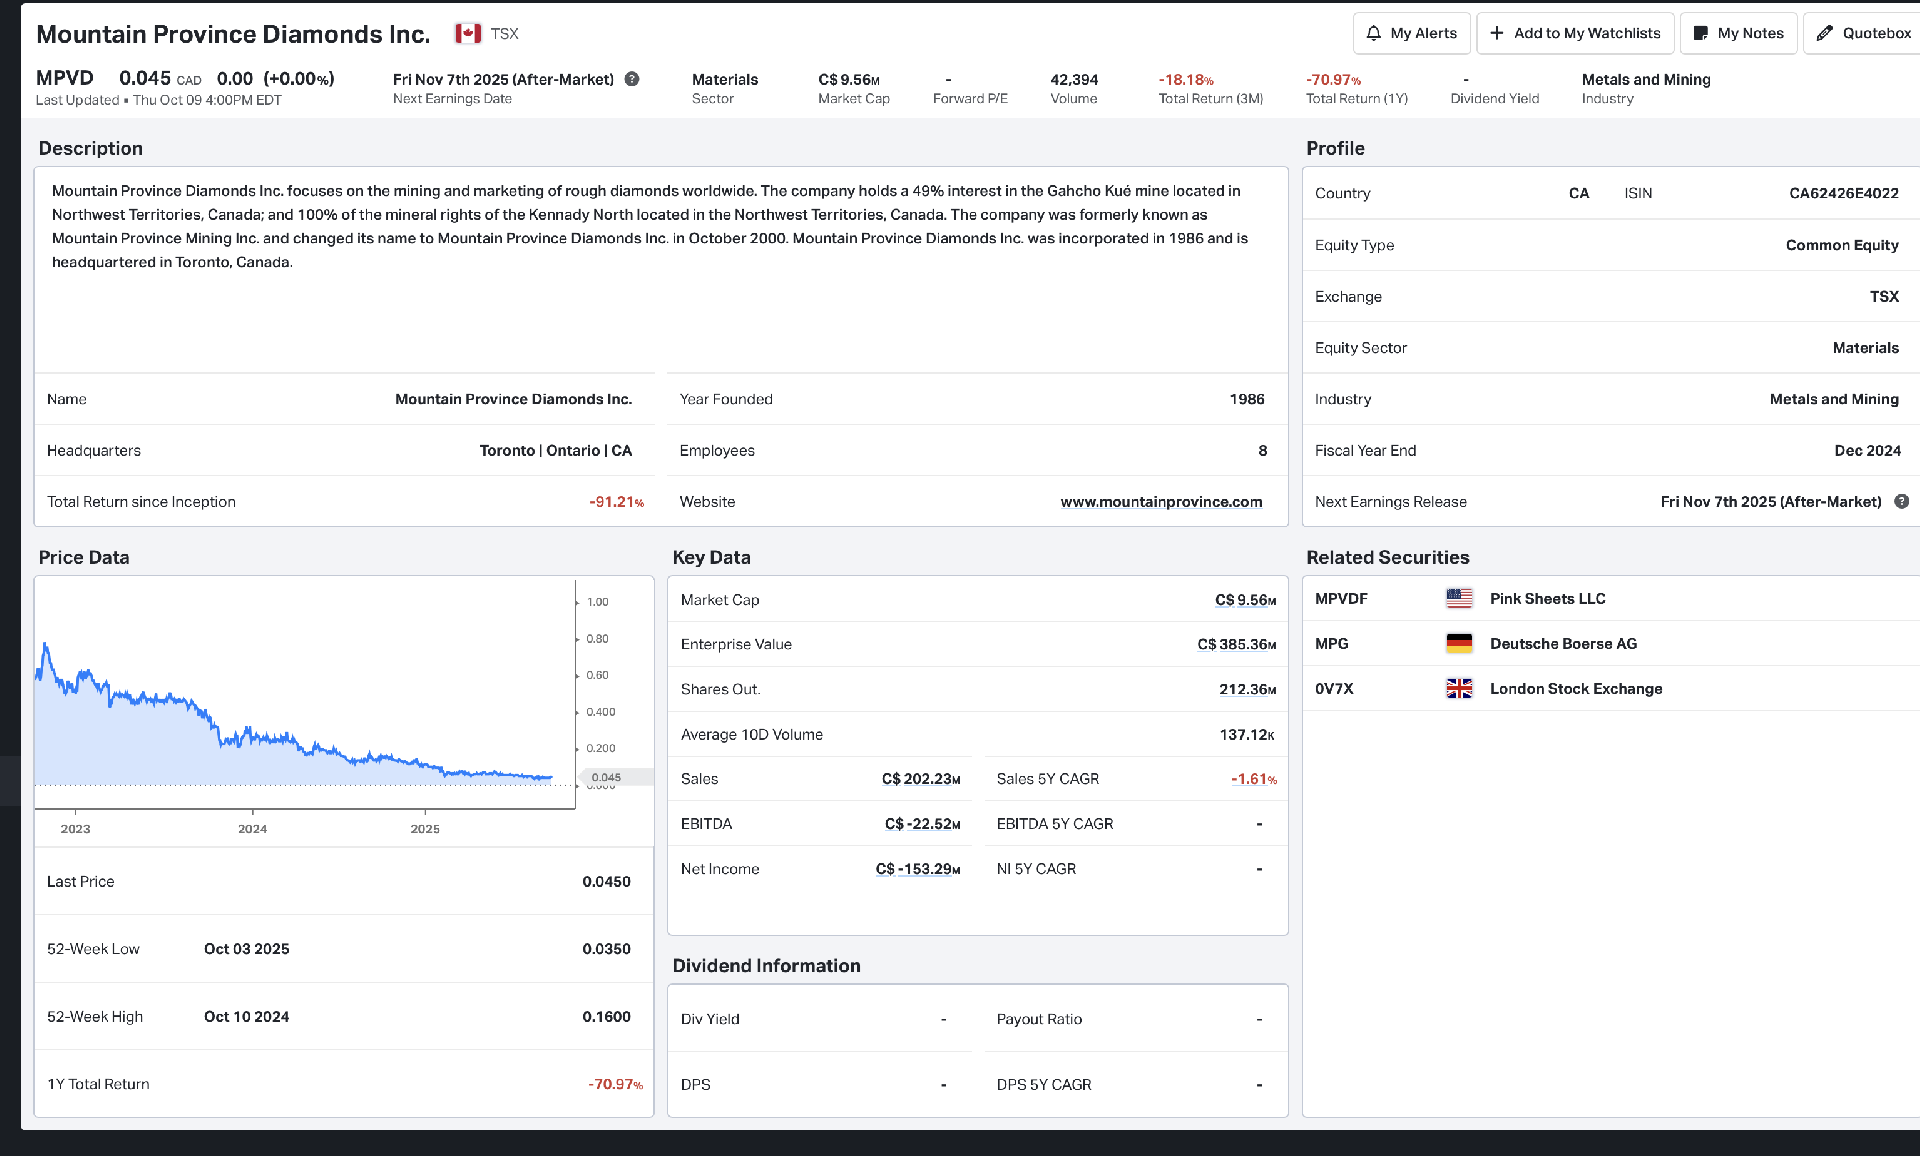Click the Net Income C$-153.29M value

917,869
